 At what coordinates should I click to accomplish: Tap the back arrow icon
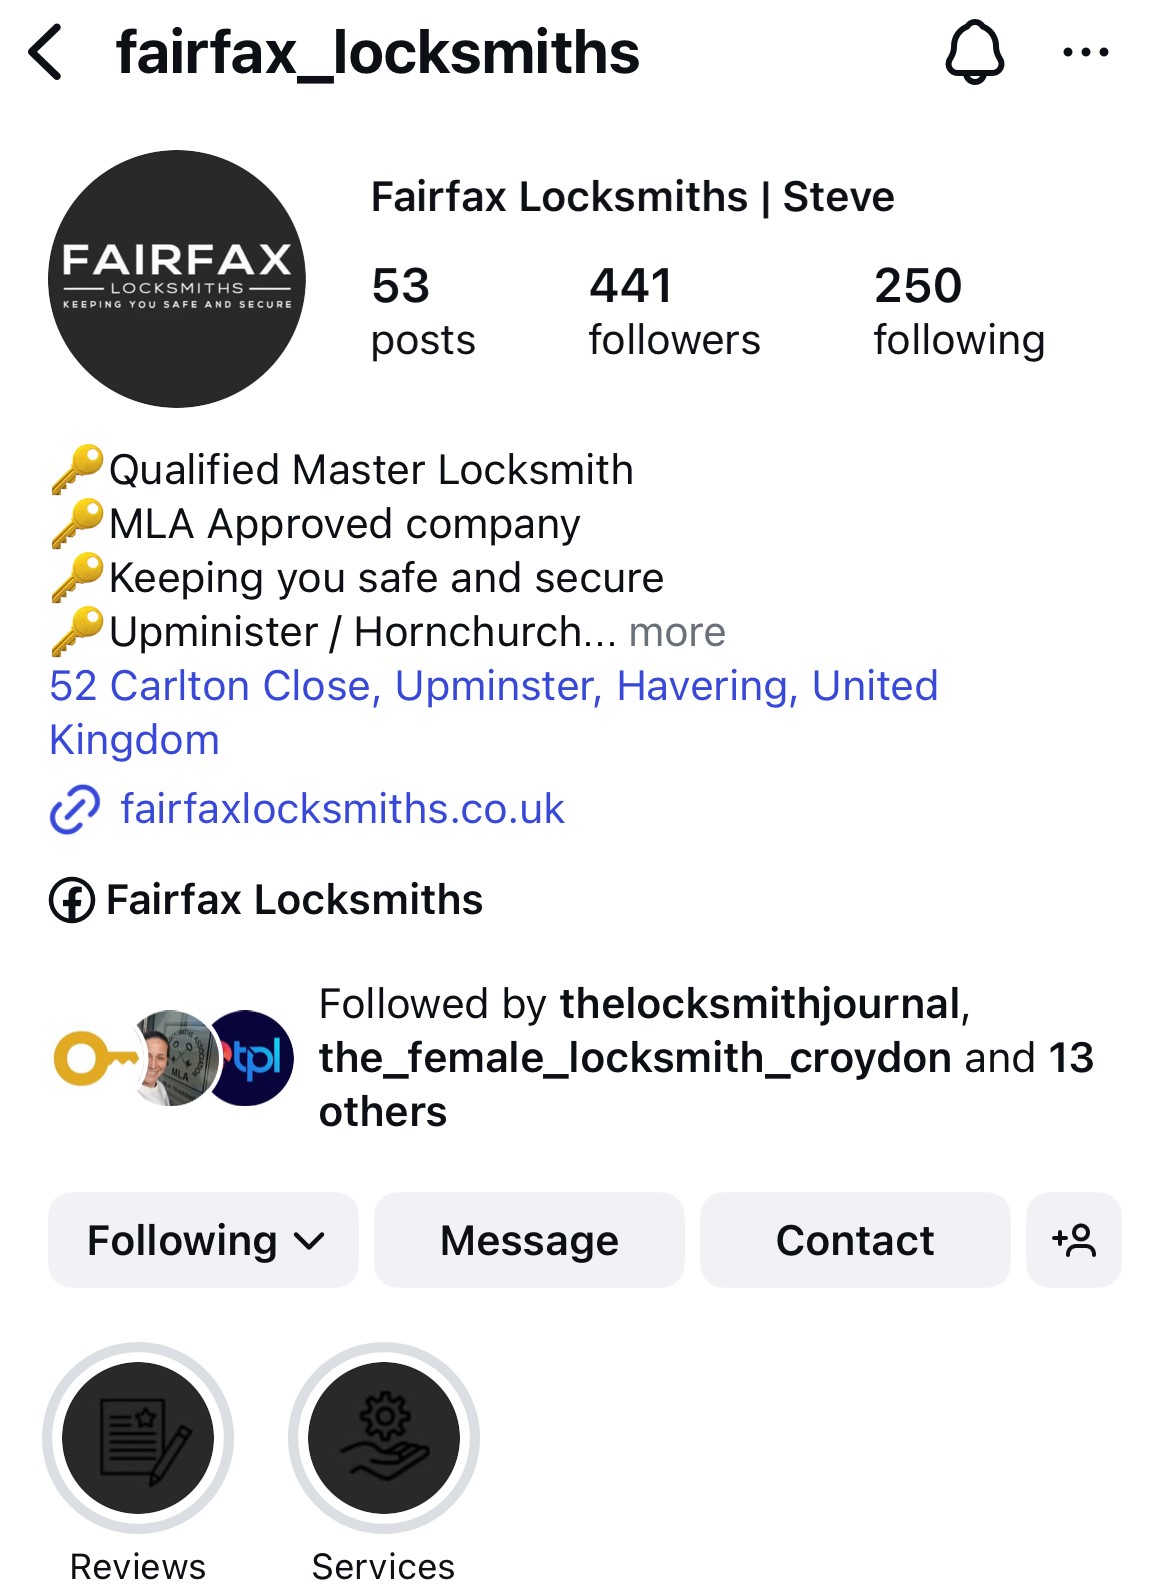46,53
